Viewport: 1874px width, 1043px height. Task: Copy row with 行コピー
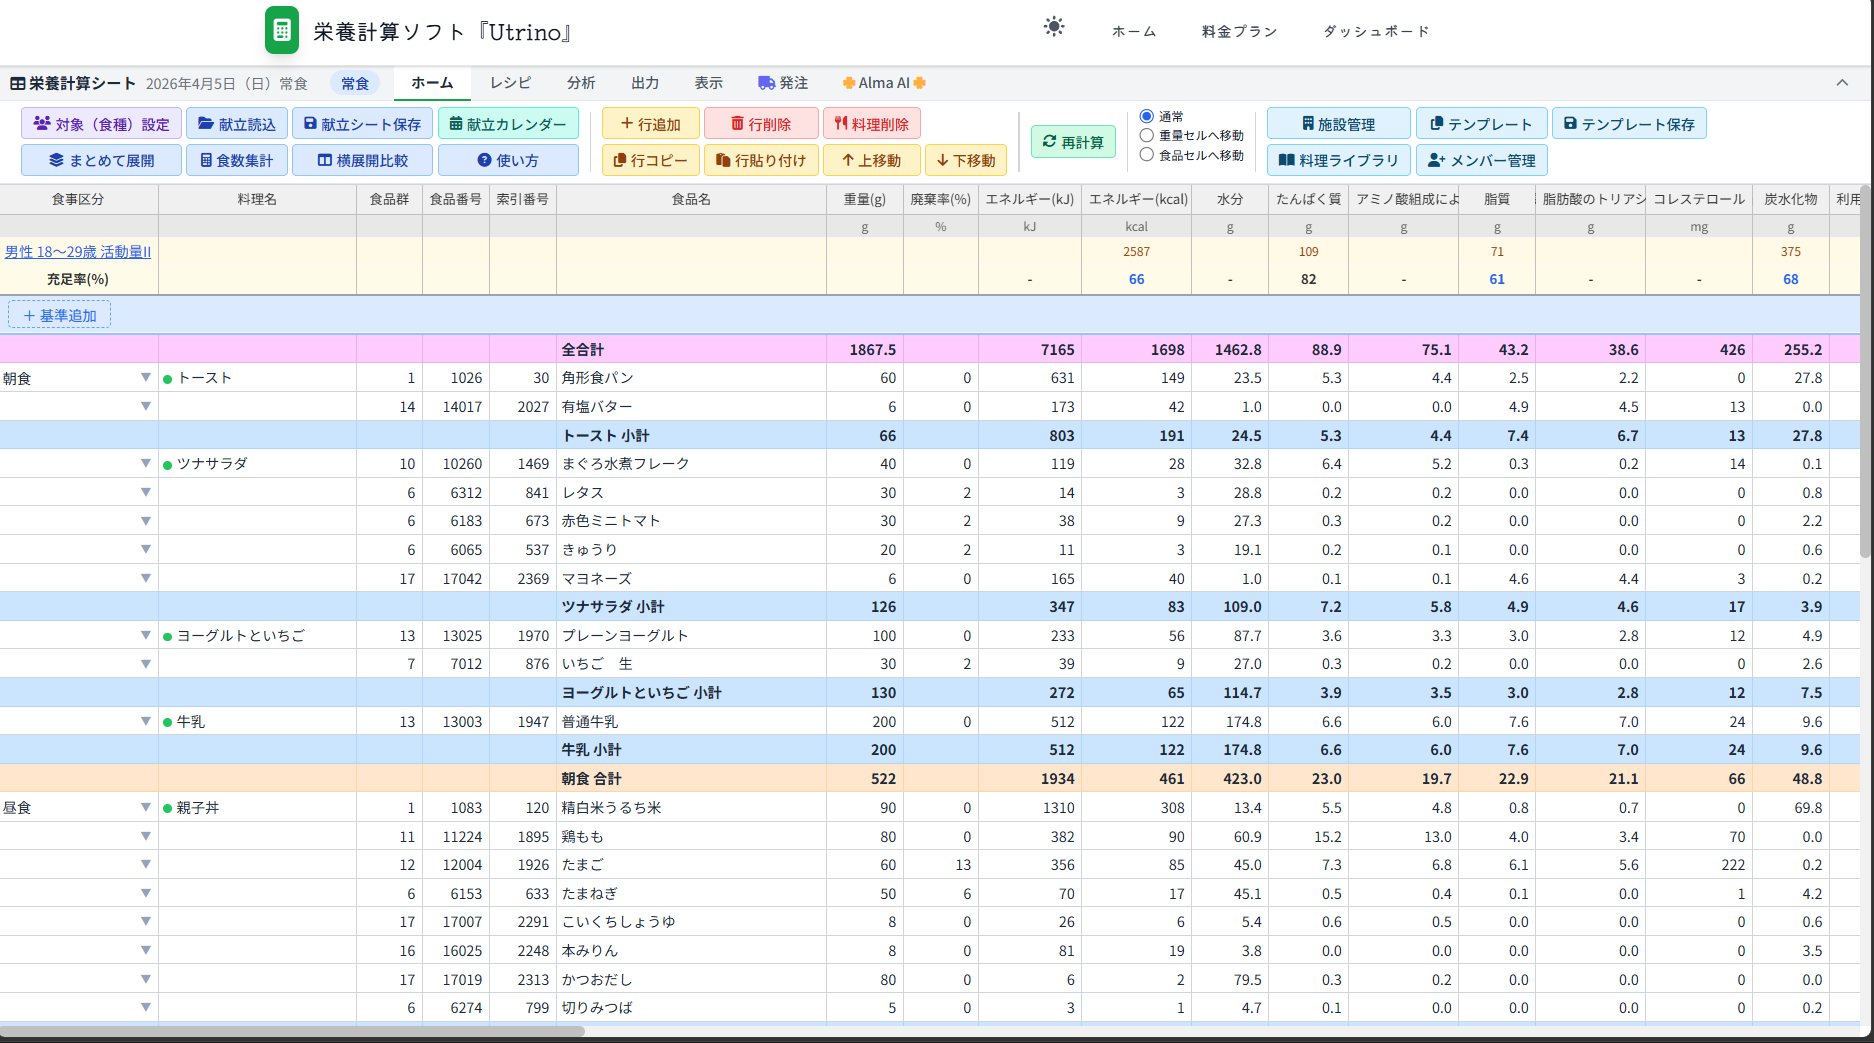[651, 160]
